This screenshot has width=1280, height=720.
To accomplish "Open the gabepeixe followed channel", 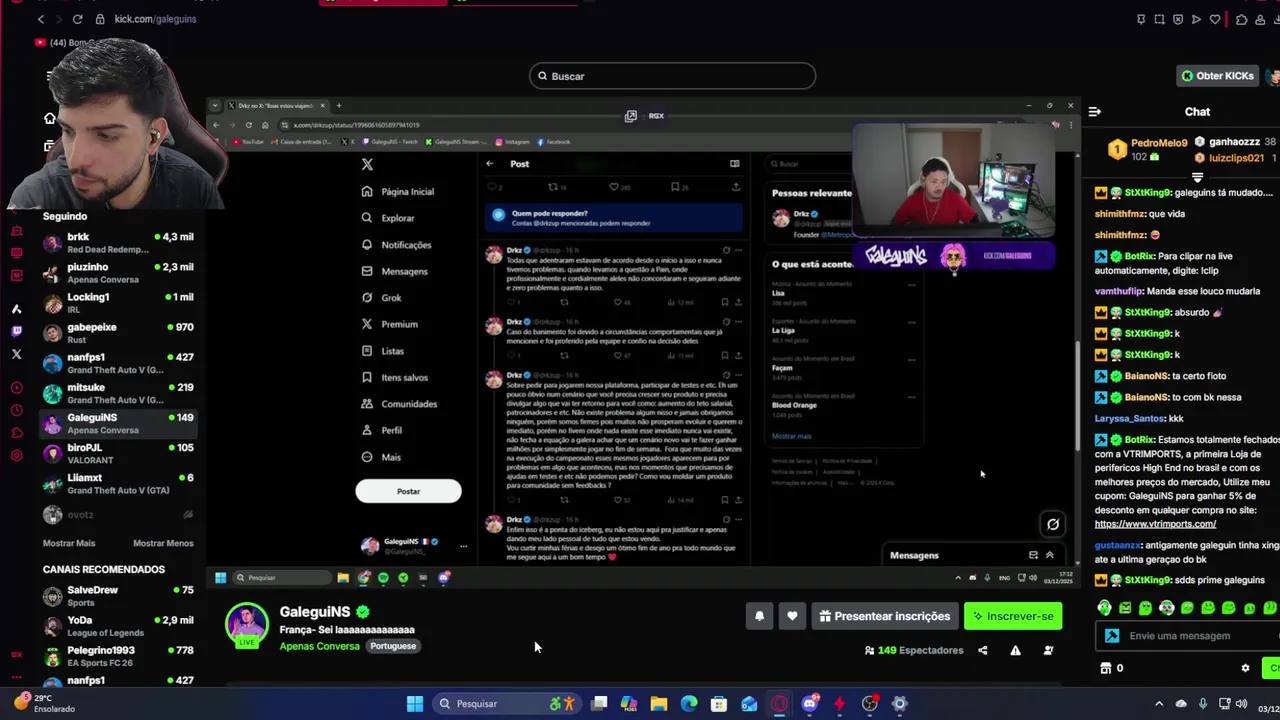I will 119,333.
